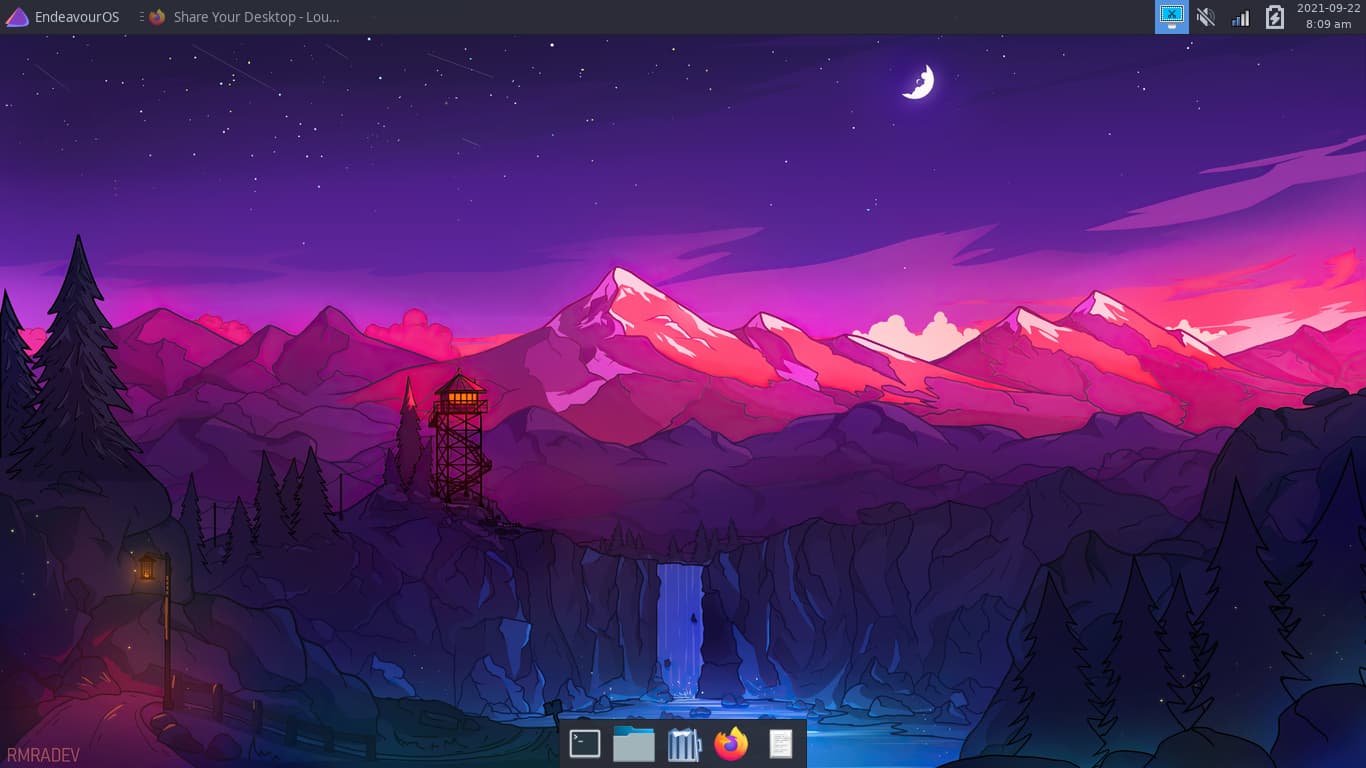Open the trash can icon in the dock
This screenshot has height=768, width=1366.
683,744
